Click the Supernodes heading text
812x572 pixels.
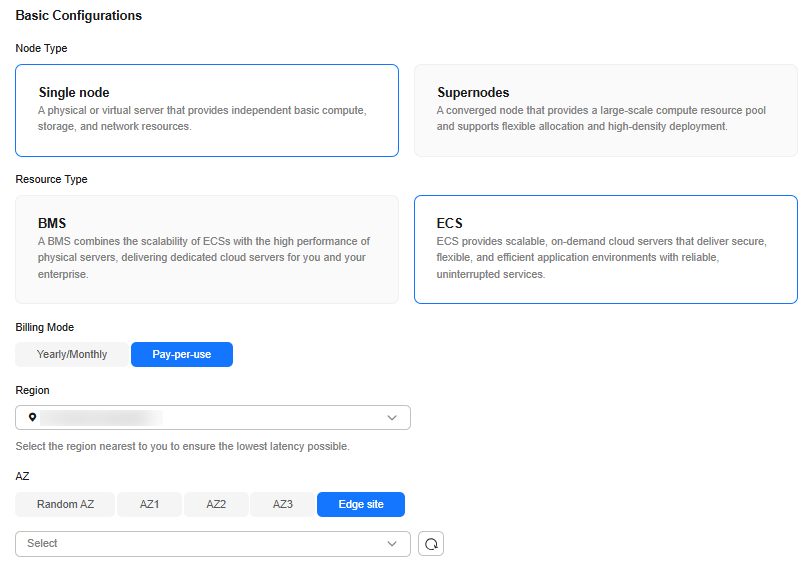(473, 93)
